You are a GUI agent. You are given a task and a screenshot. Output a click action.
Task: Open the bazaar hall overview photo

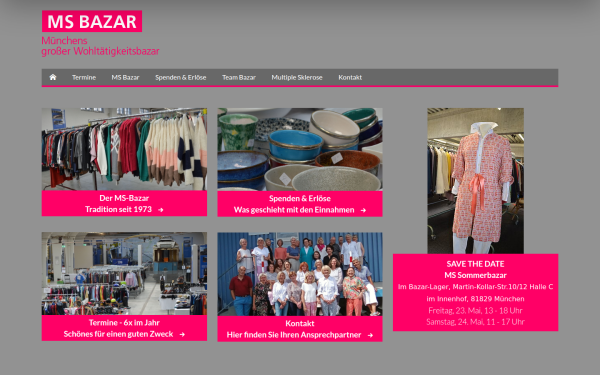point(124,274)
